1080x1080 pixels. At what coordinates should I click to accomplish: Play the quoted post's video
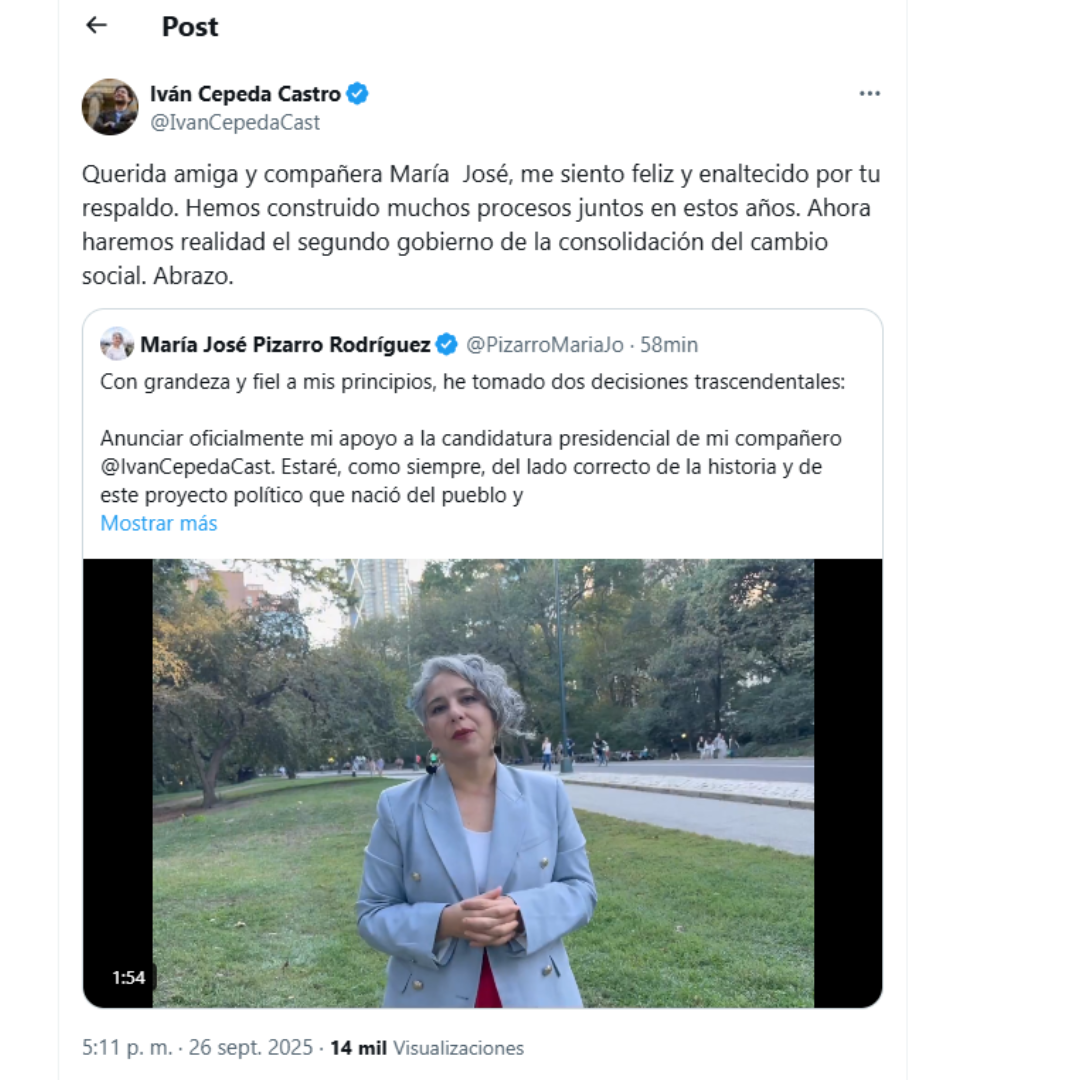[x=482, y=782]
